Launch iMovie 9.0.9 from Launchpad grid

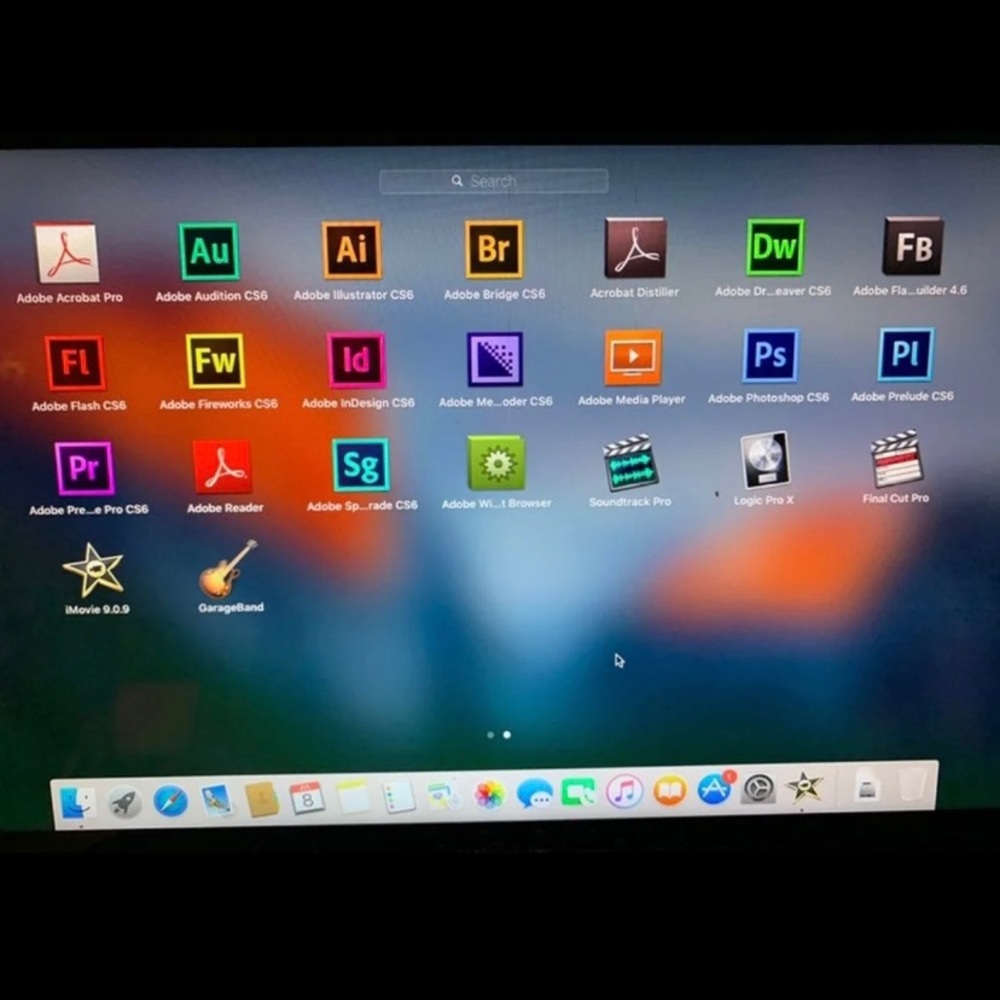[93, 570]
